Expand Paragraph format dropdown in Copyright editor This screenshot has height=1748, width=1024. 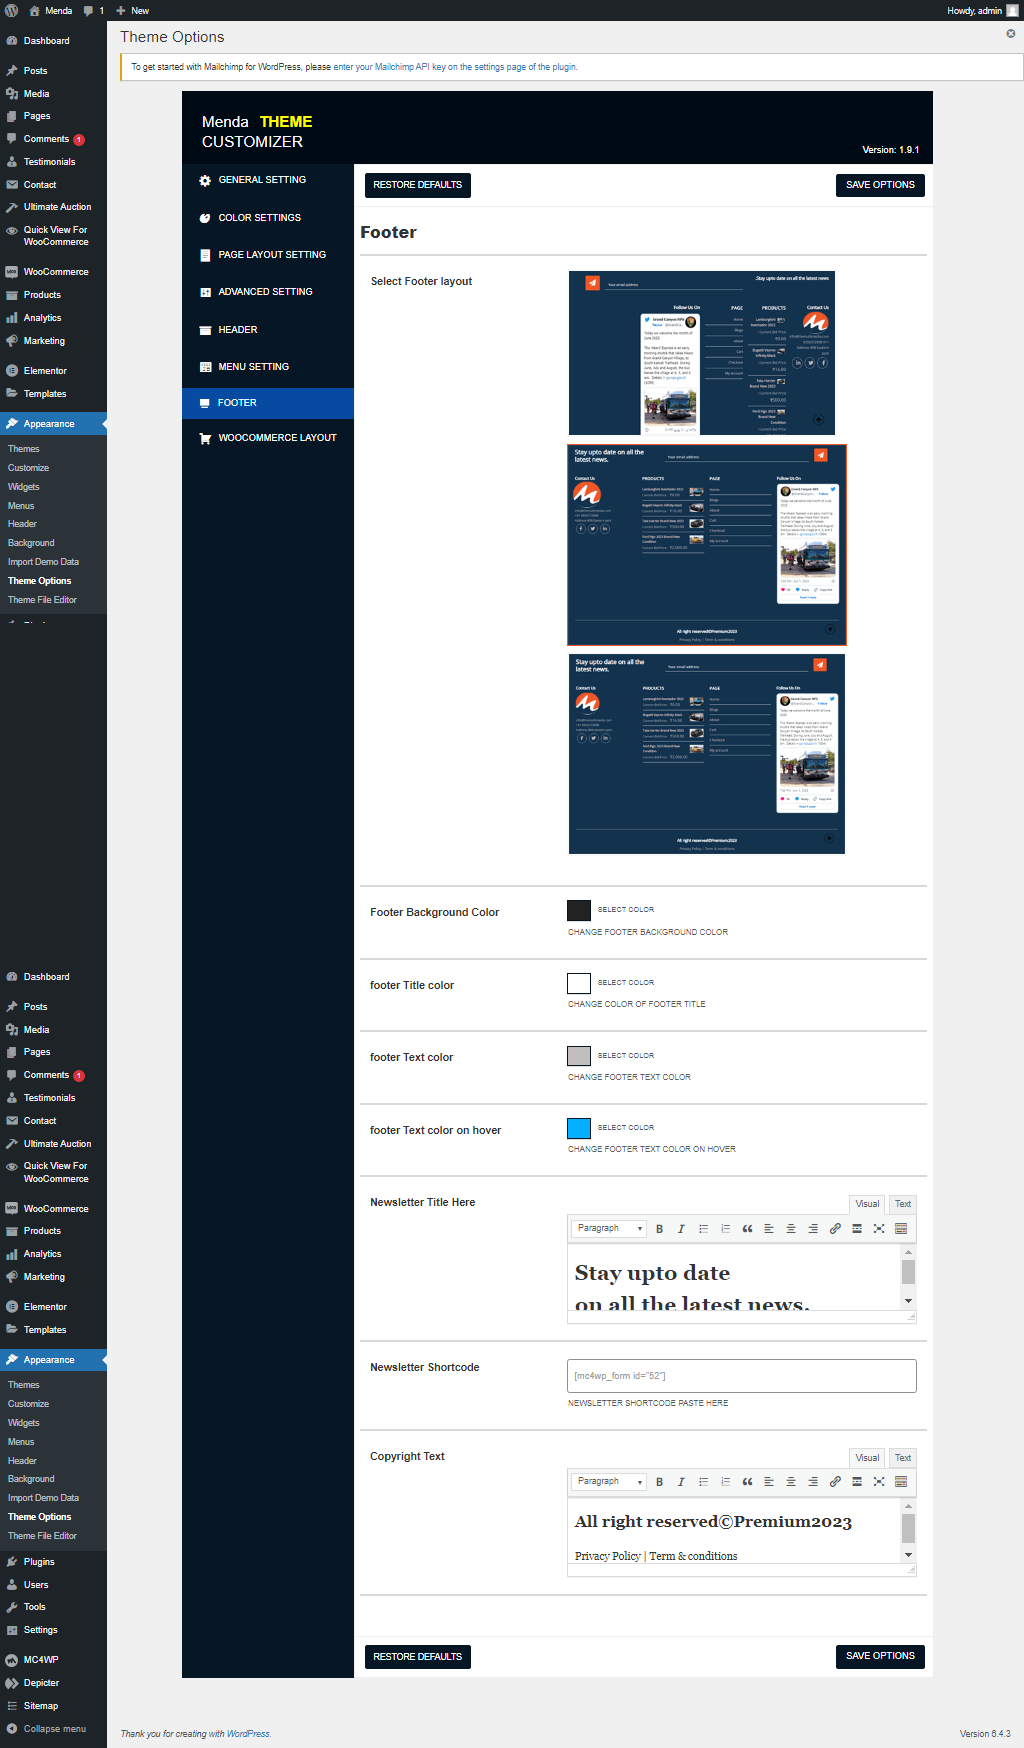click(x=608, y=1482)
